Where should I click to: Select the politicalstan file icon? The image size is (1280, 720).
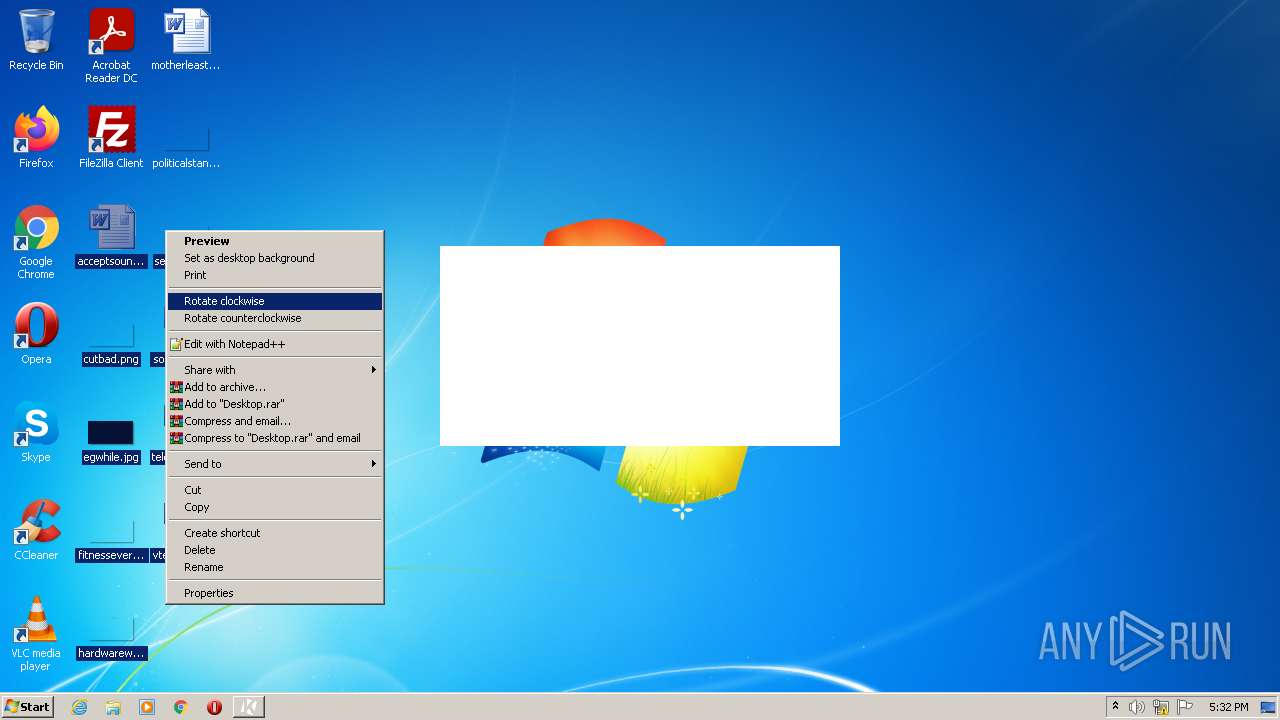pos(186,146)
